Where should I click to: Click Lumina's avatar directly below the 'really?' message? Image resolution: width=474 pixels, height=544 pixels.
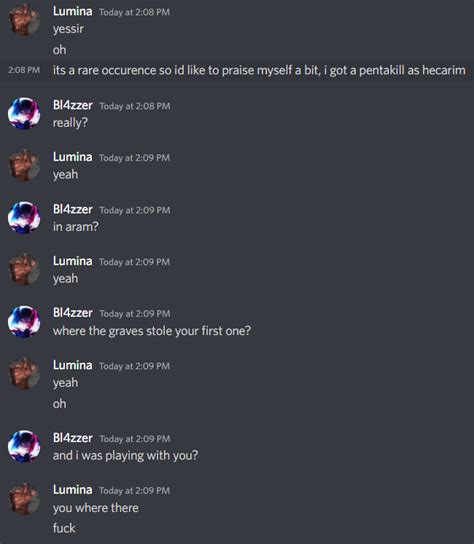click(x=24, y=165)
